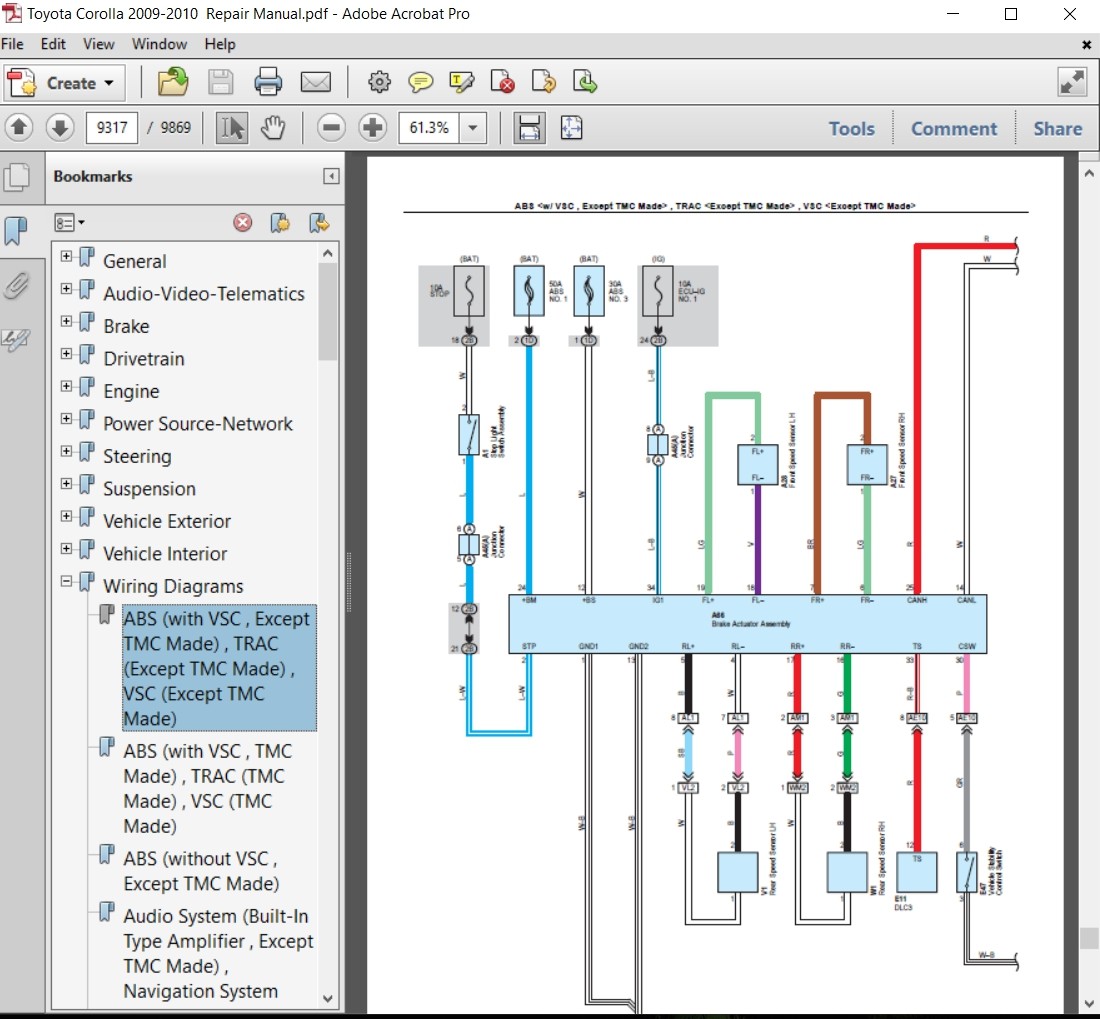This screenshot has width=1100, height=1019.
Task: Expand the Drivetrain bookmark
Action: pyautogui.click(x=66, y=354)
